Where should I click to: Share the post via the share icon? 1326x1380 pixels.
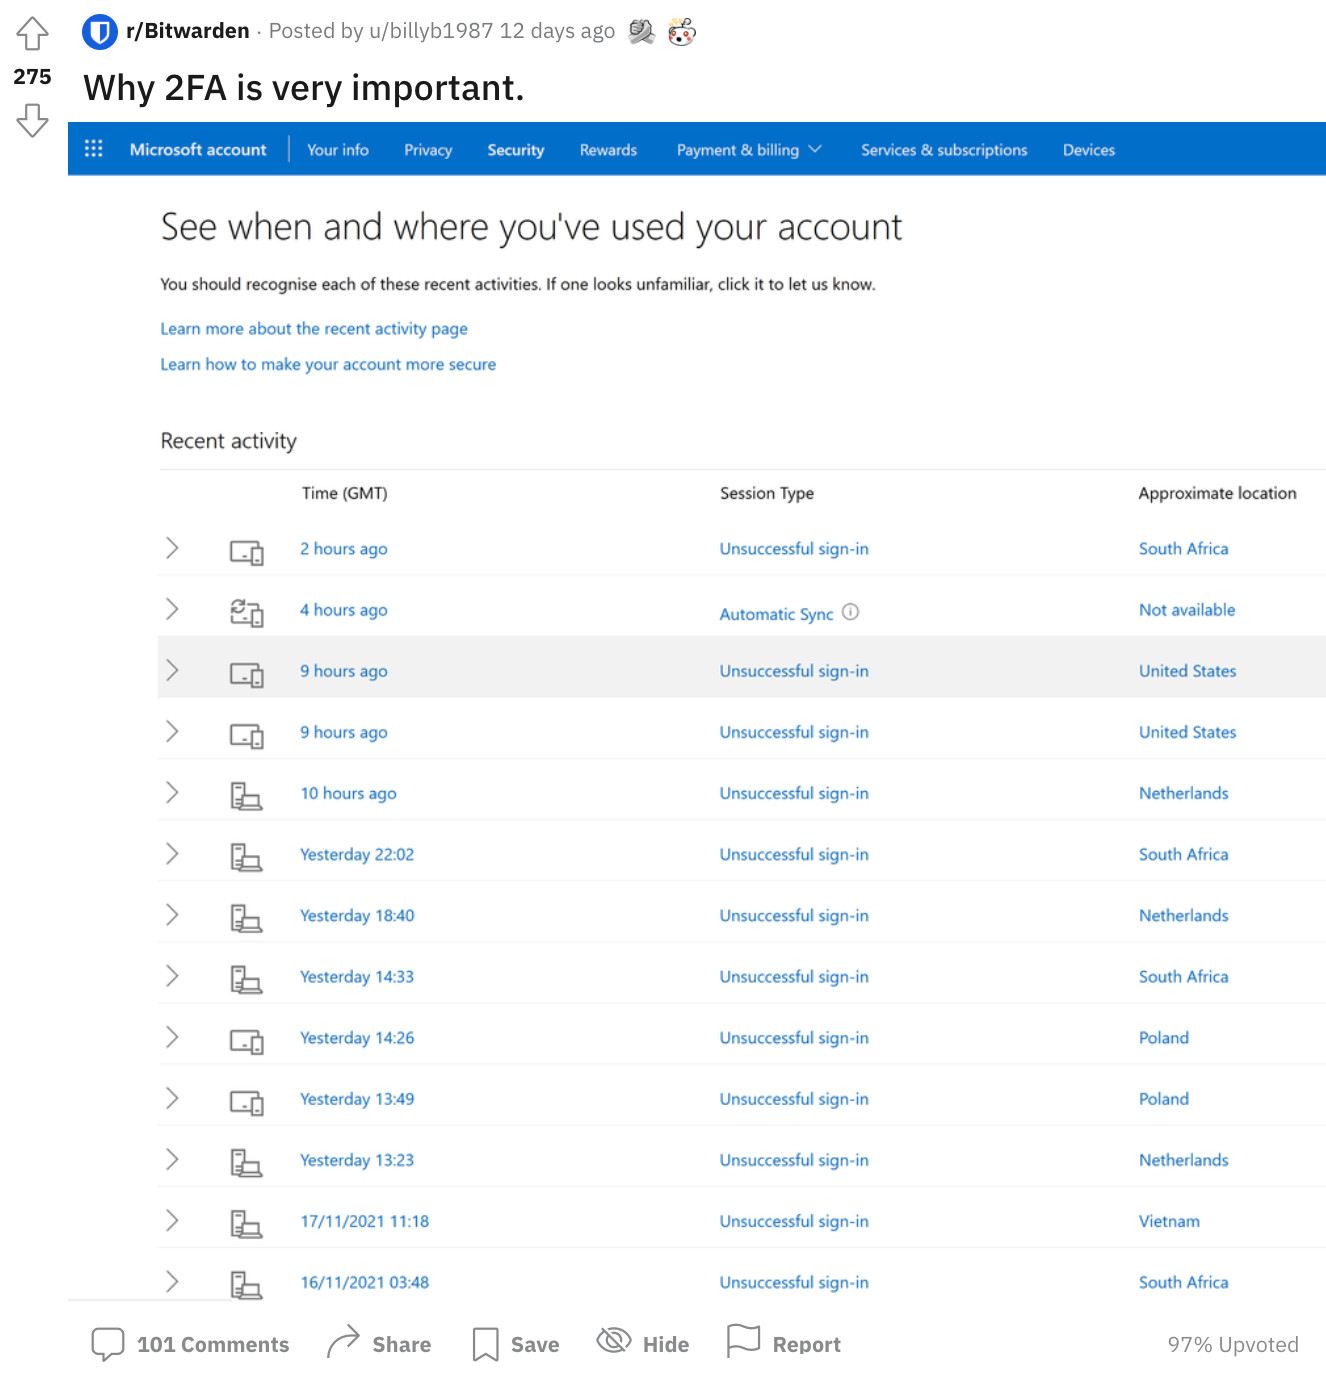343,1343
